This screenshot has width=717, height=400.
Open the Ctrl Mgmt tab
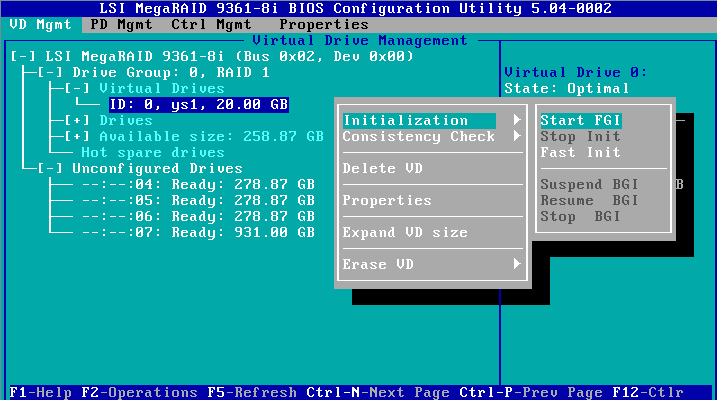(211, 25)
